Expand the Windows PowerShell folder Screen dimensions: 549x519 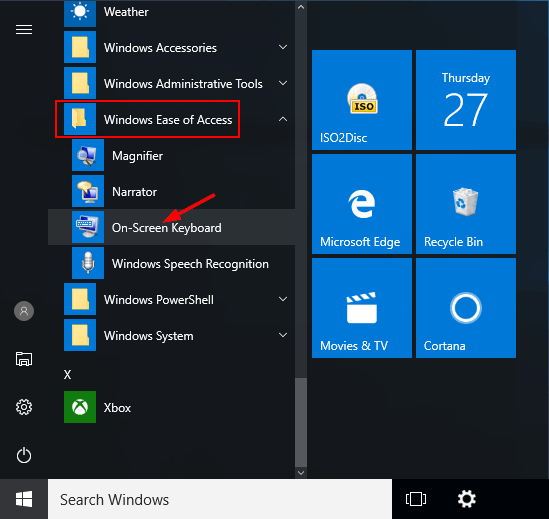pyautogui.click(x=176, y=299)
